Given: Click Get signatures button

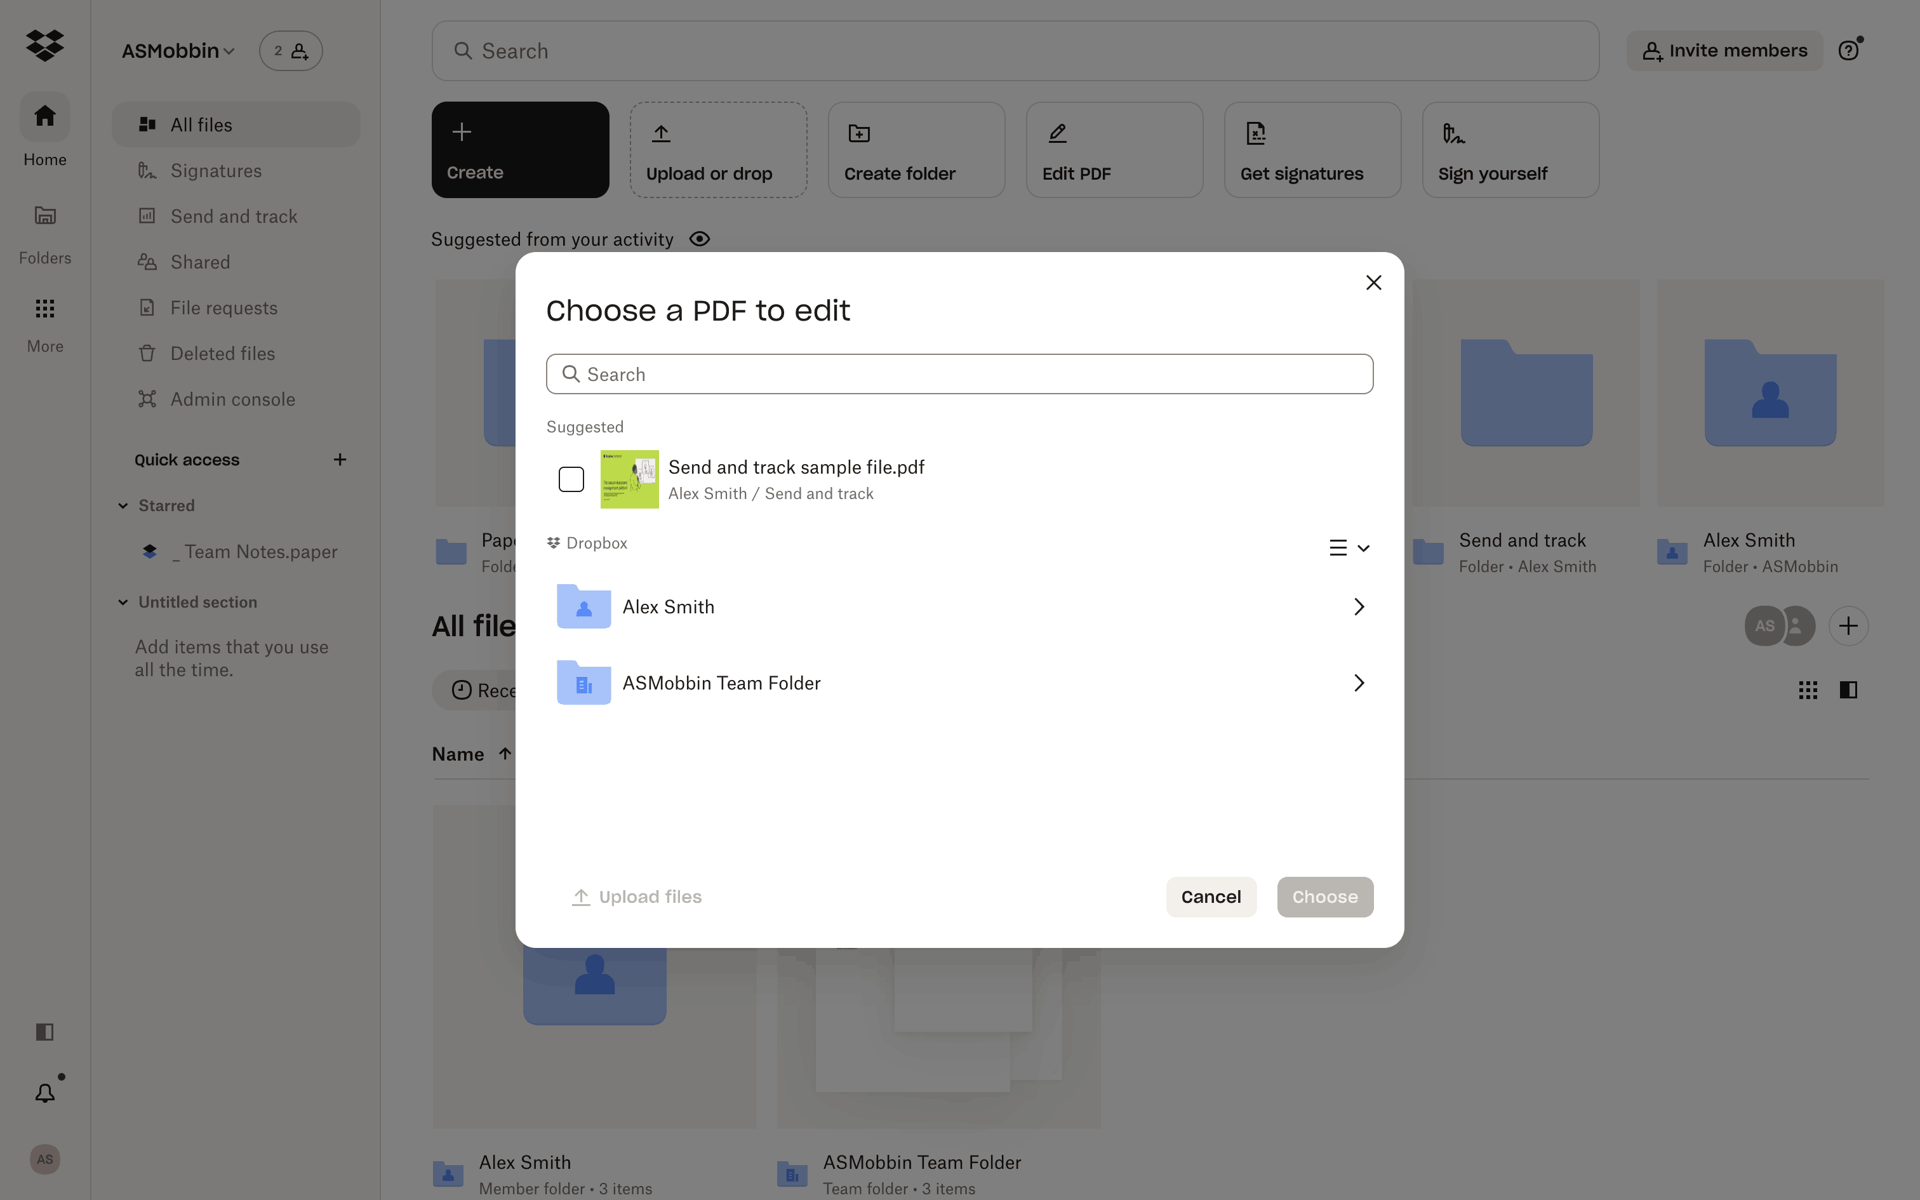Looking at the screenshot, I should (1312, 150).
